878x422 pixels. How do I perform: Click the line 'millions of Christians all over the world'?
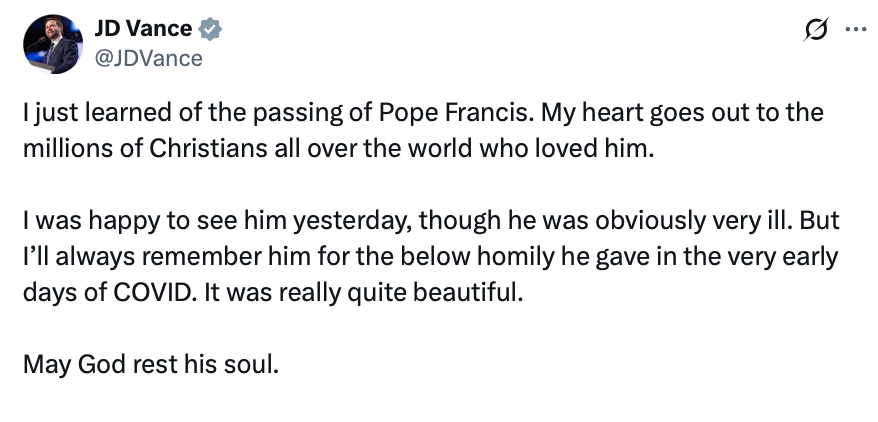[338, 149]
